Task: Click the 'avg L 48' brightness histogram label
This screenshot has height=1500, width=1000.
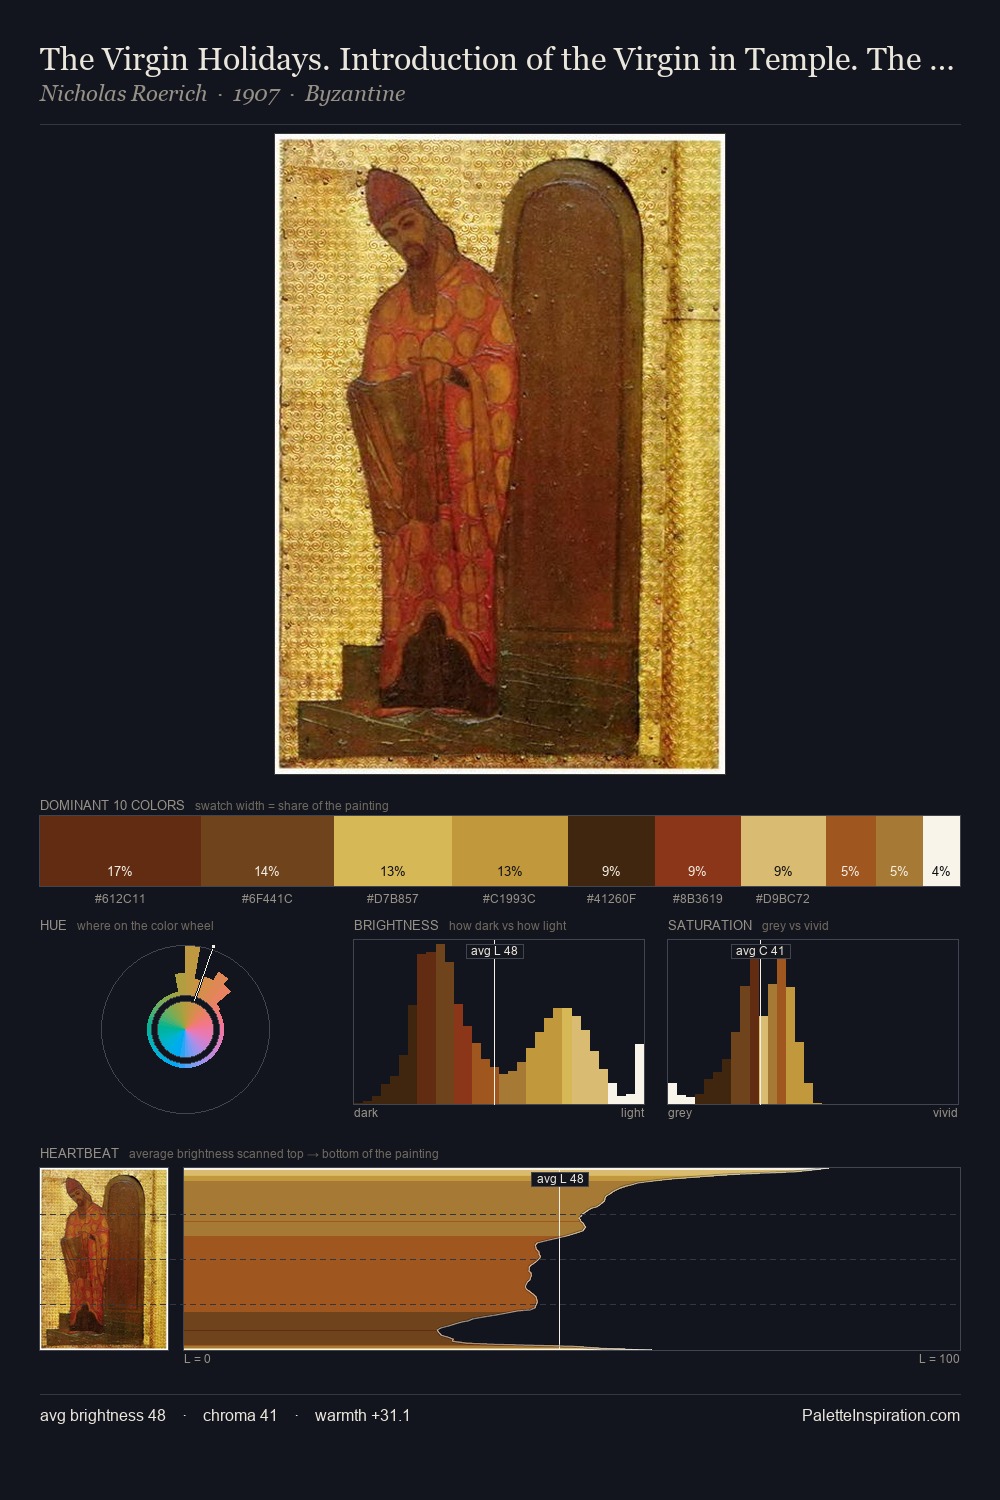Action: point(494,951)
